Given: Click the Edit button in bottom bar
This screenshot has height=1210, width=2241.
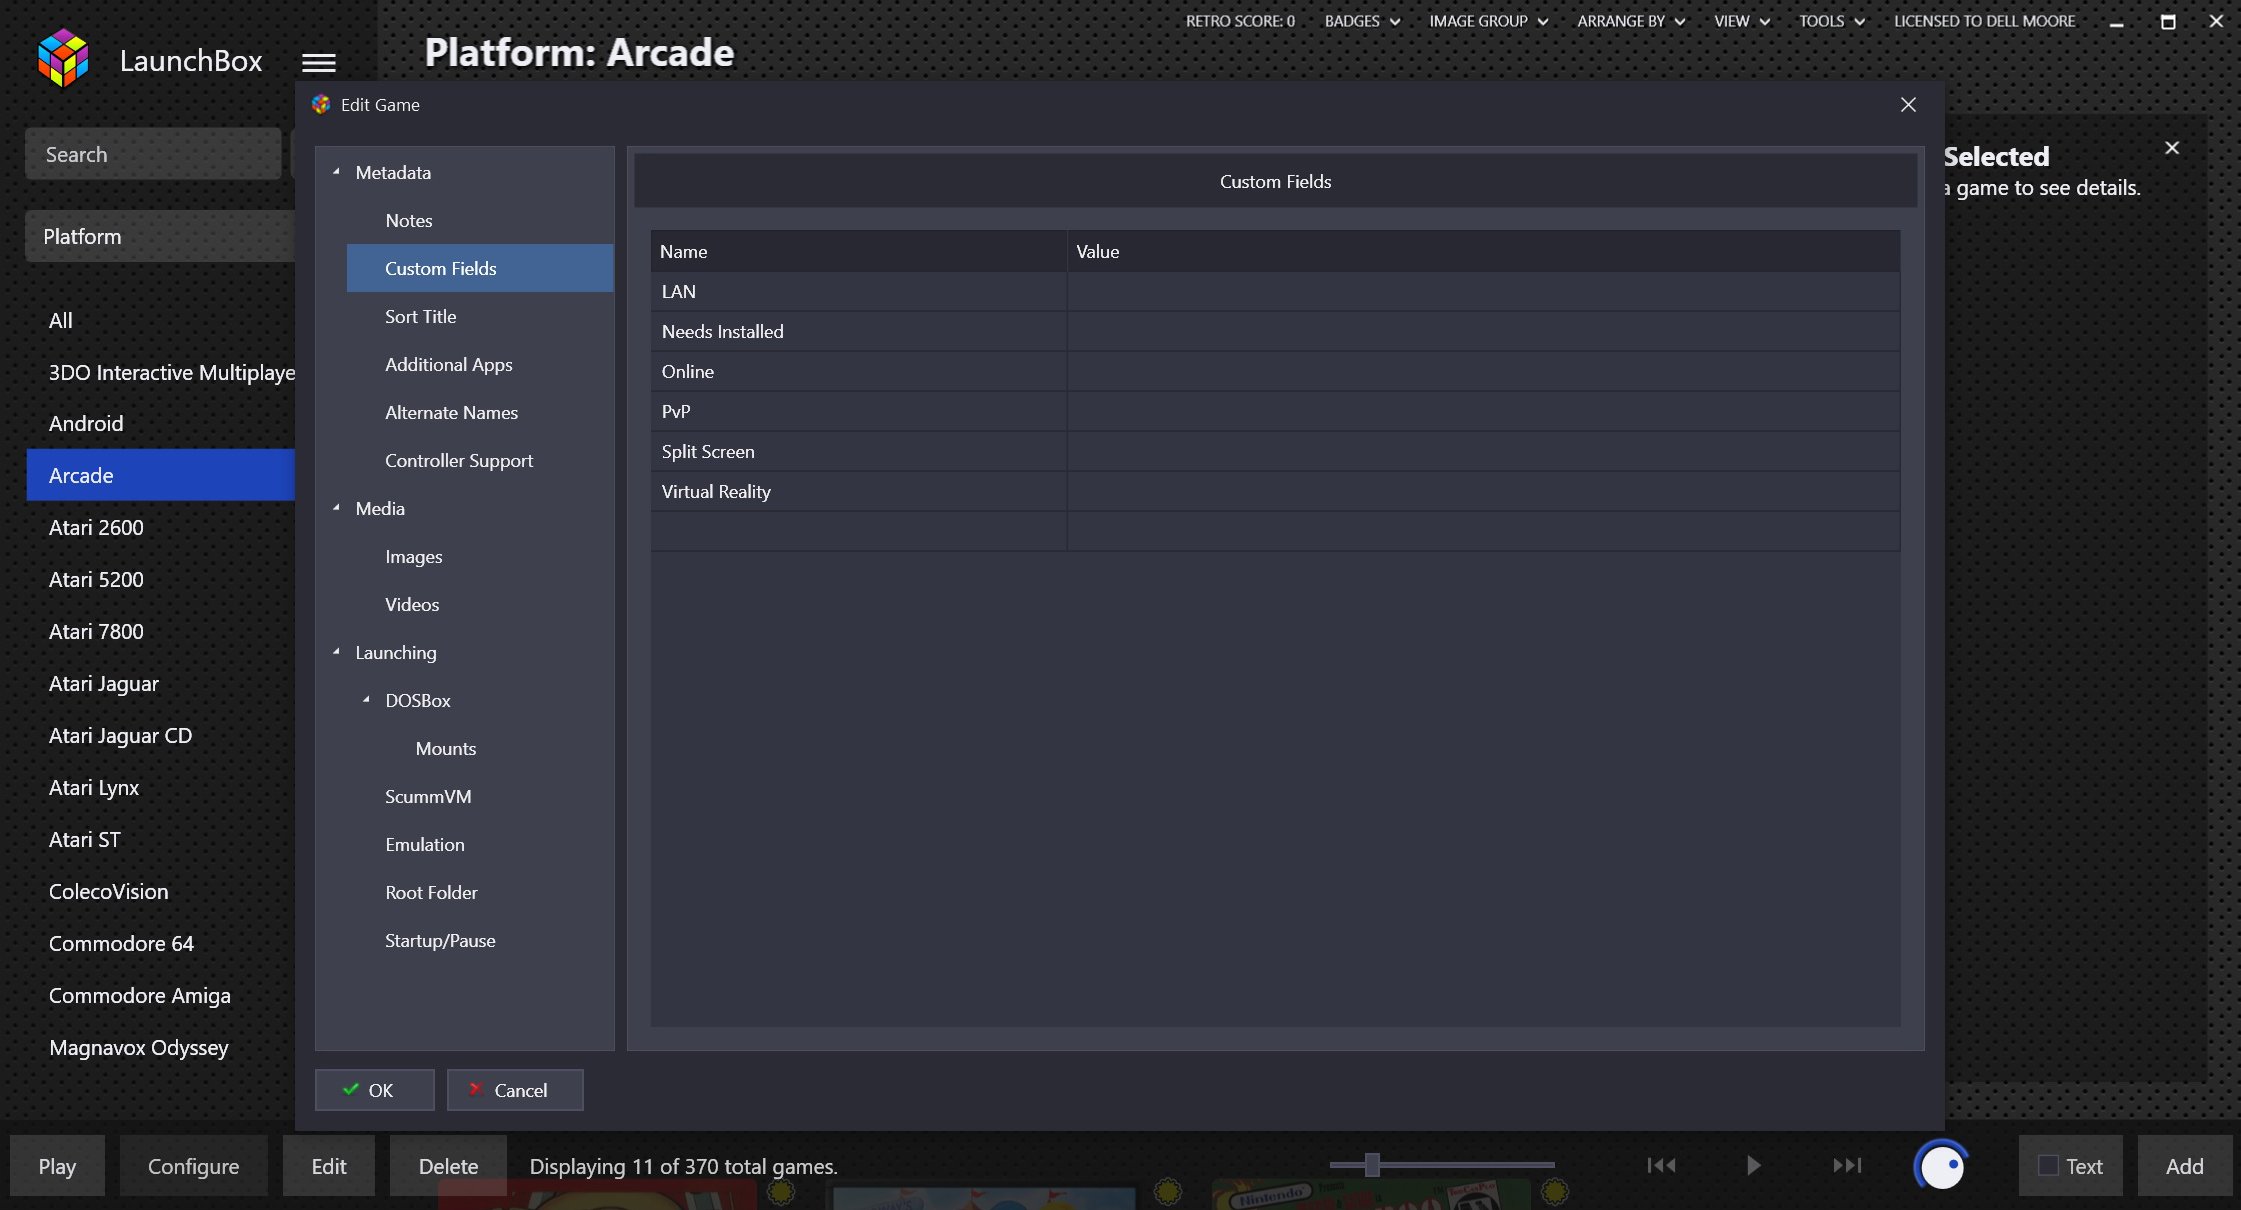Looking at the screenshot, I should point(329,1166).
